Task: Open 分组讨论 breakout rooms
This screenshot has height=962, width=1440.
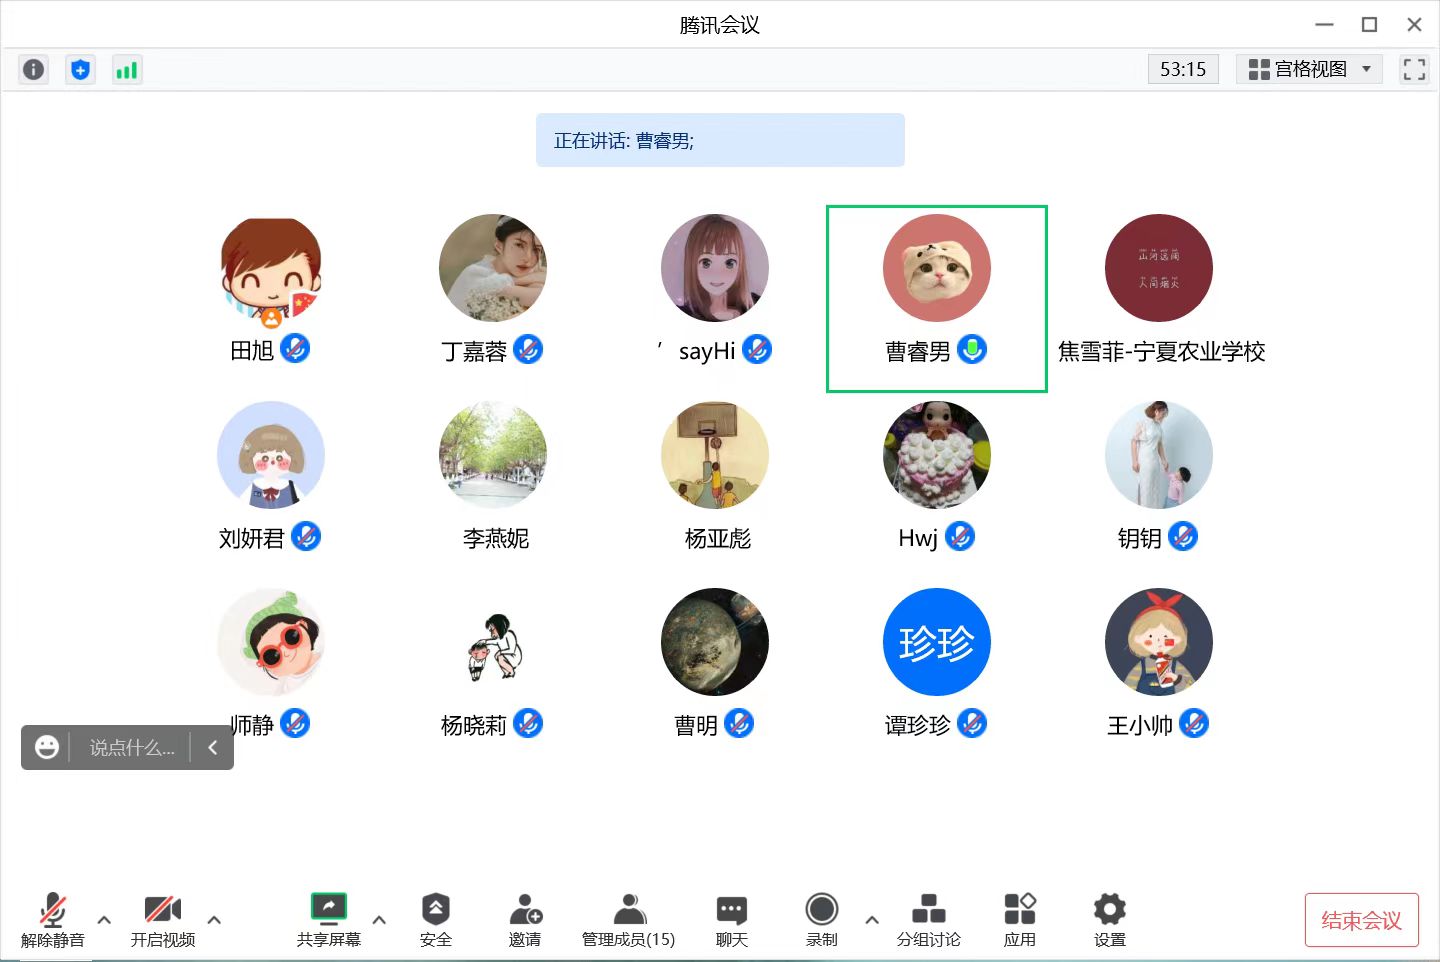Action: pos(929,920)
